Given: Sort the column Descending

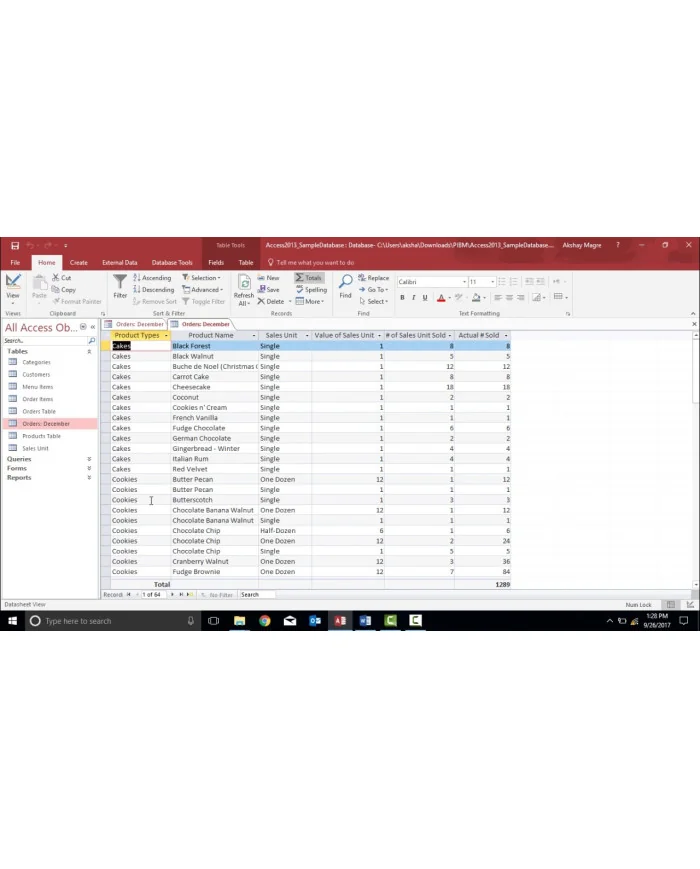Looking at the screenshot, I should tap(154, 290).
